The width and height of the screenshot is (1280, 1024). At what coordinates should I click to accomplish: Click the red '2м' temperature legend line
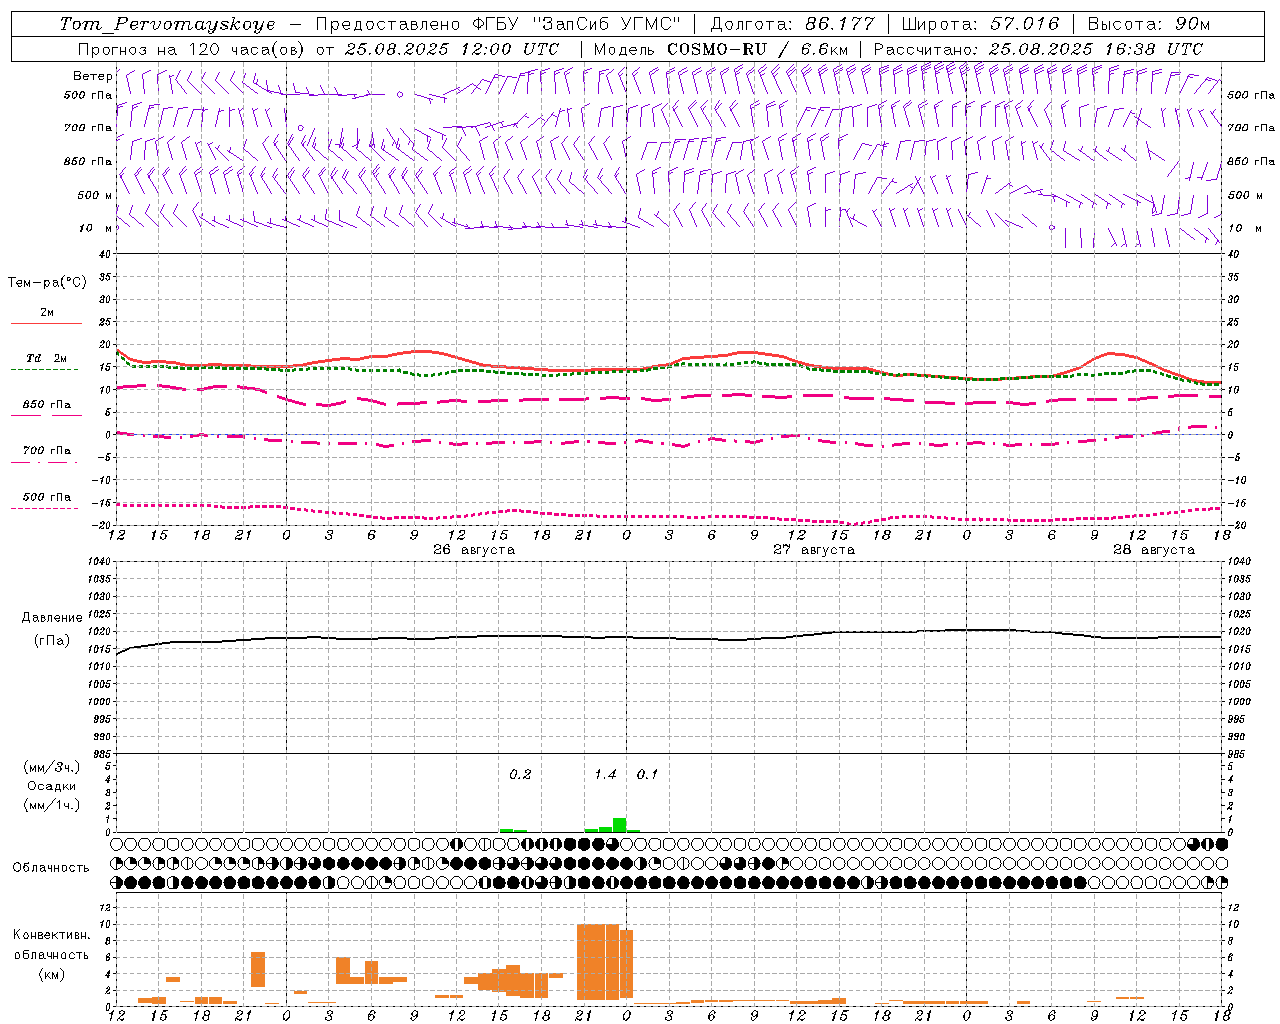[46, 323]
